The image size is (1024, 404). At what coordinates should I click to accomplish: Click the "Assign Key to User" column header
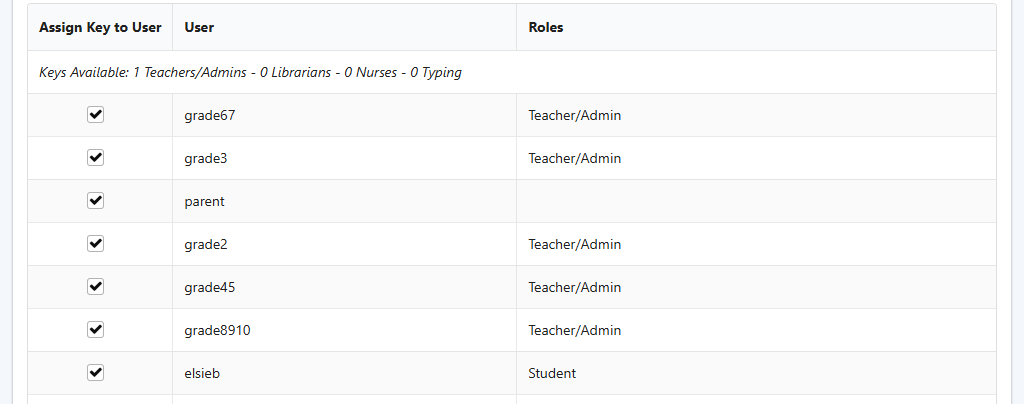click(x=100, y=27)
